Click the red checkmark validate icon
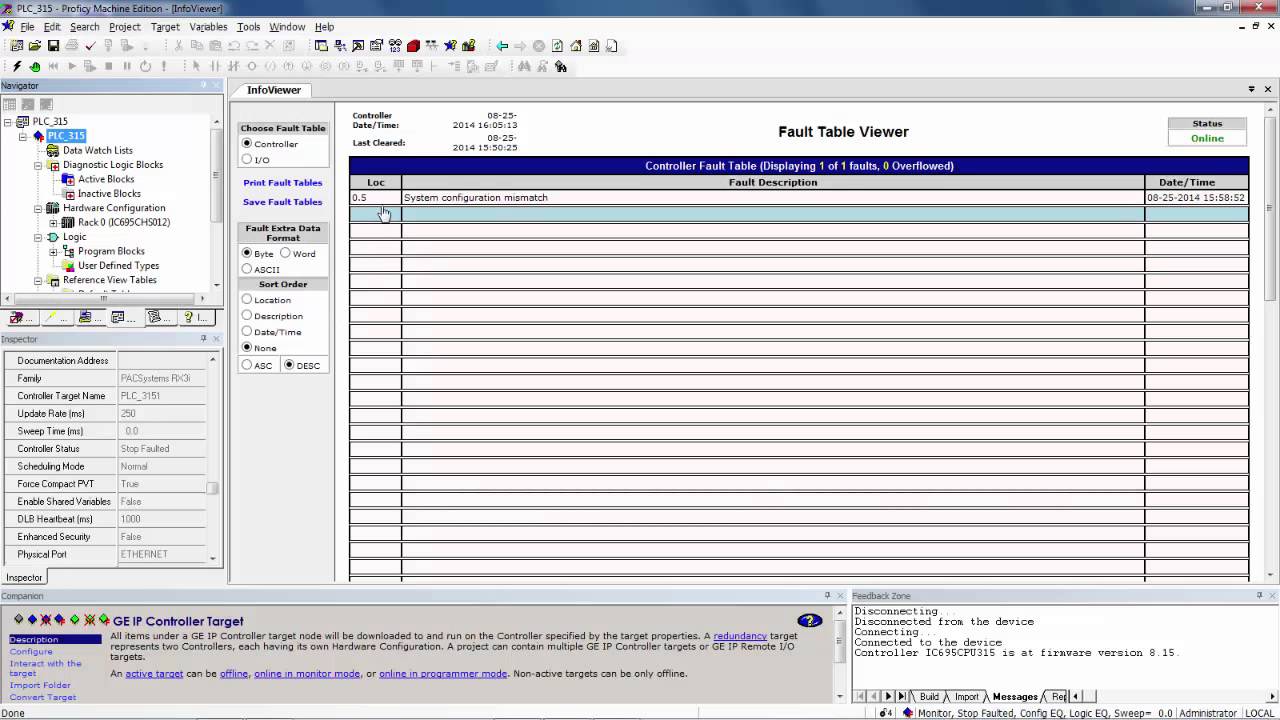This screenshot has height=720, width=1280. [x=90, y=46]
